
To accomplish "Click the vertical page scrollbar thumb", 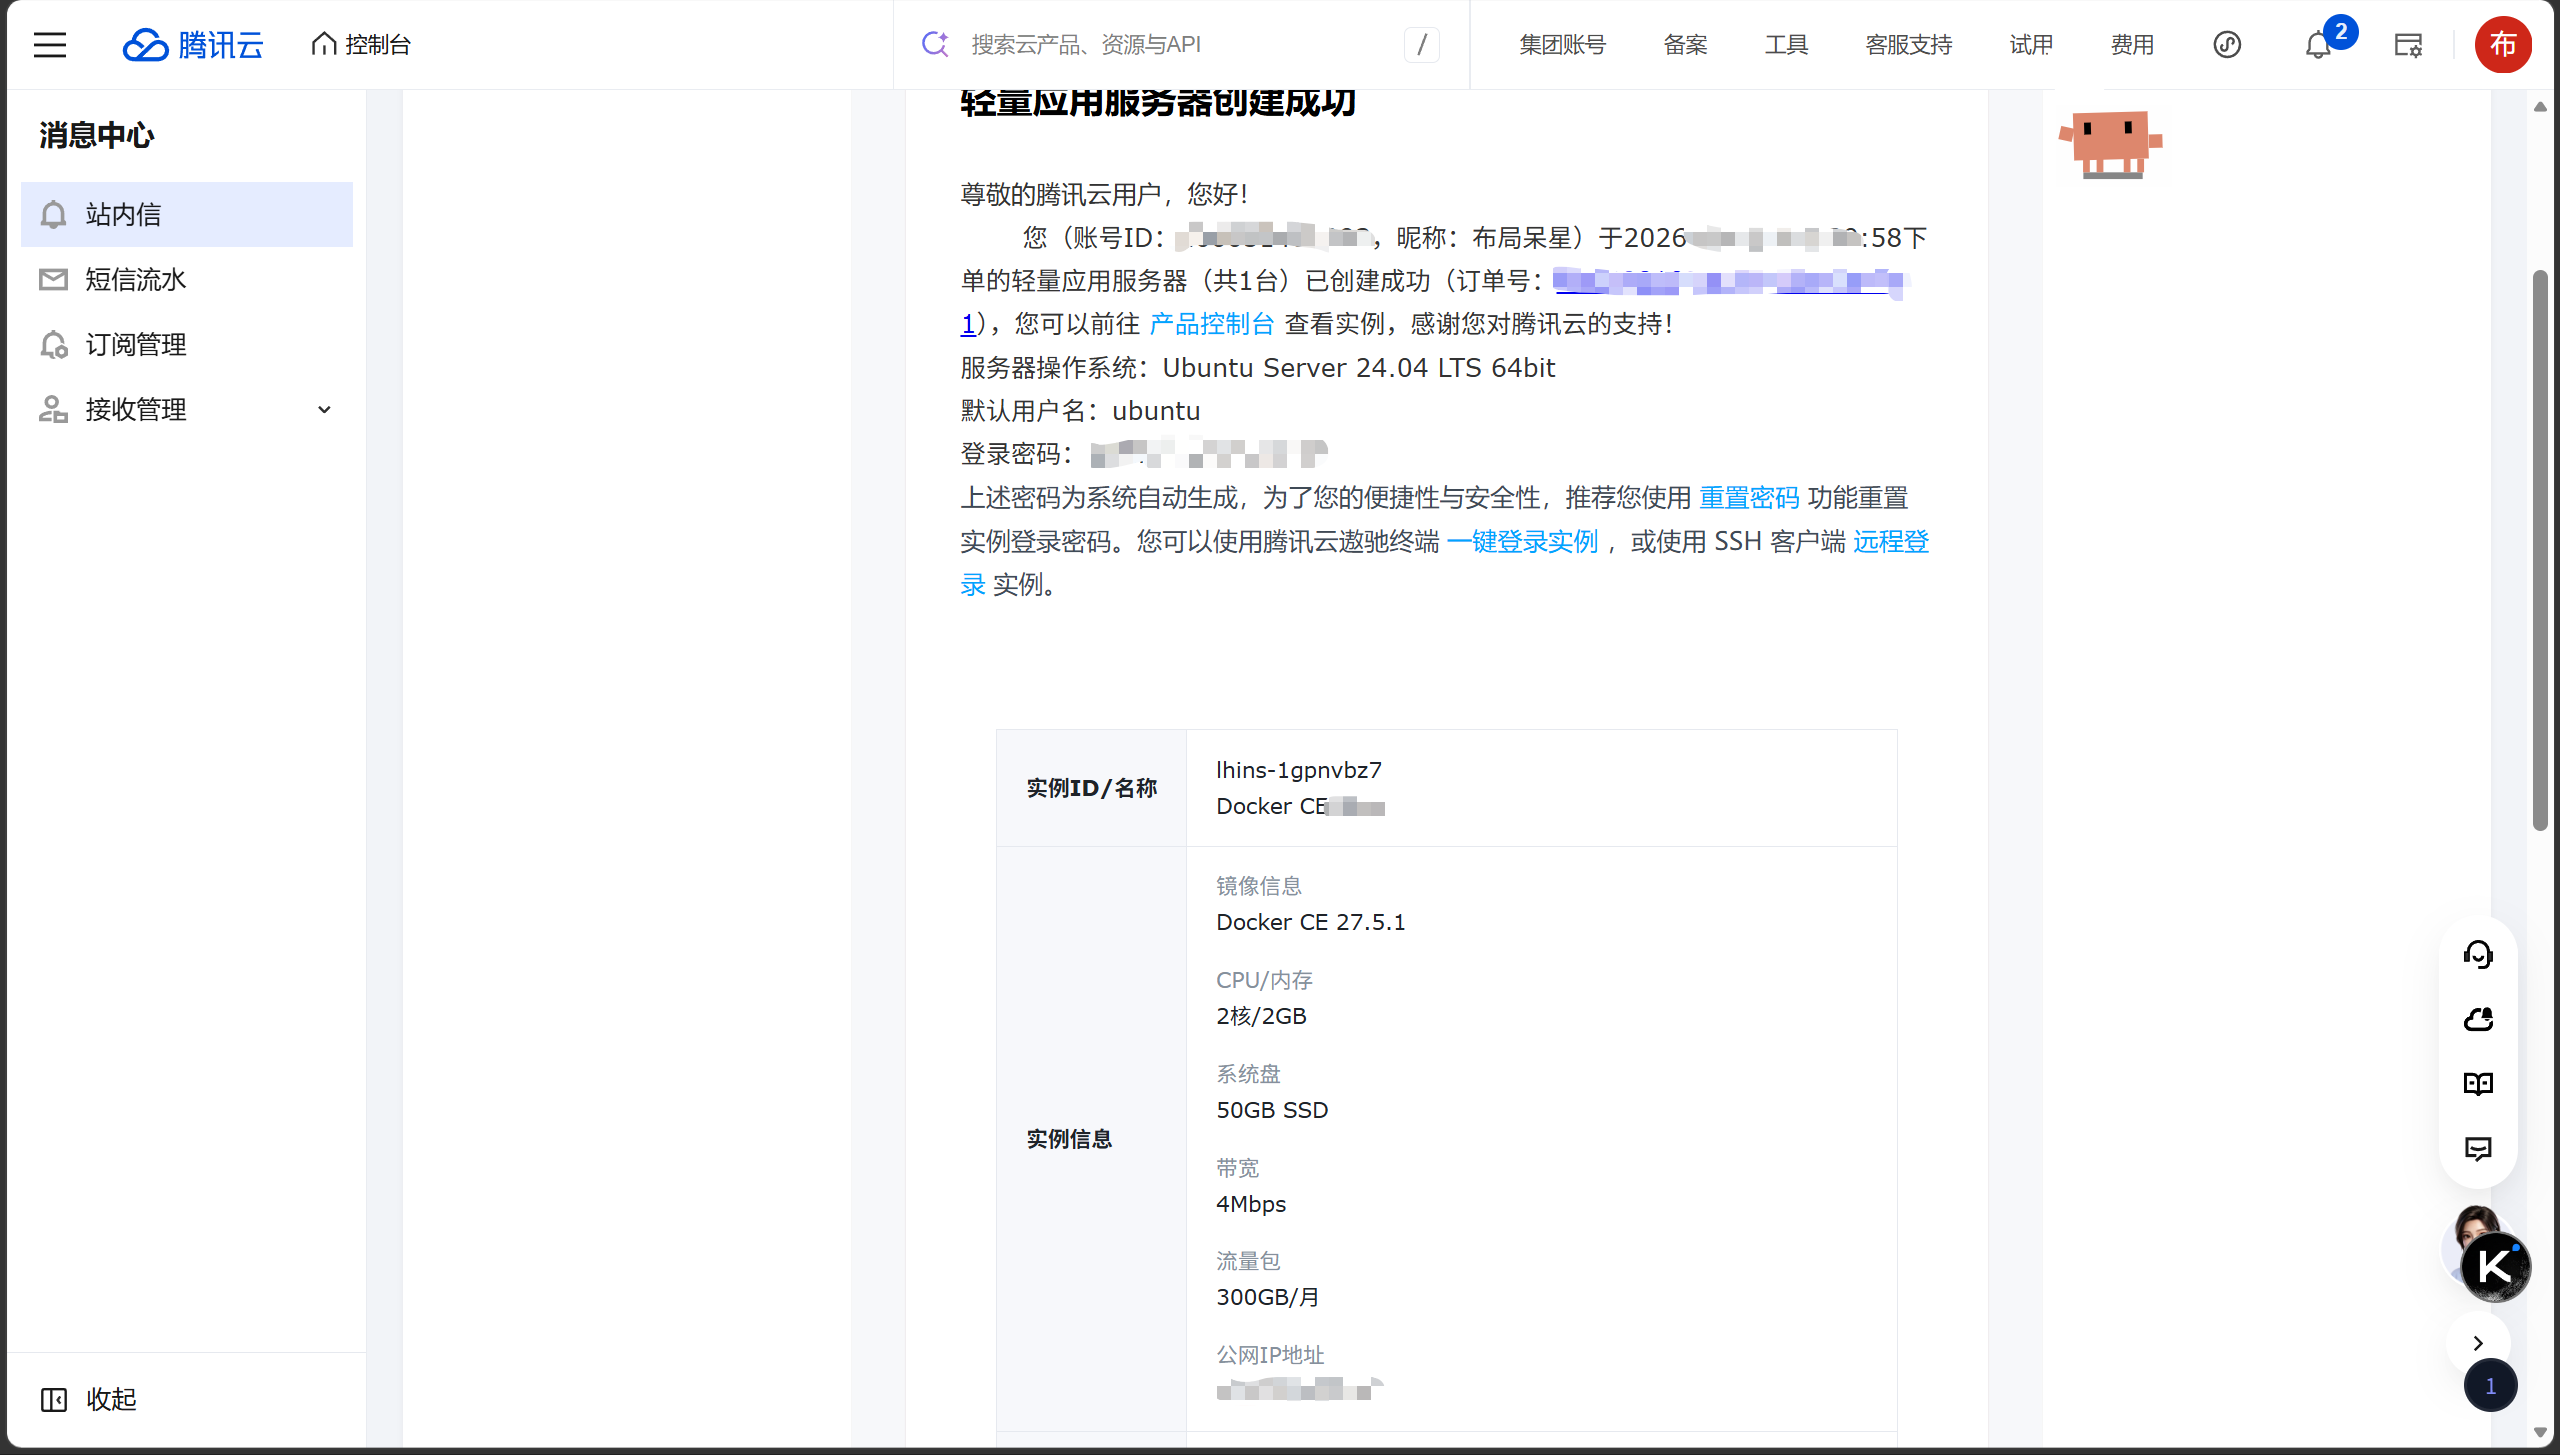I will [x=2540, y=550].
